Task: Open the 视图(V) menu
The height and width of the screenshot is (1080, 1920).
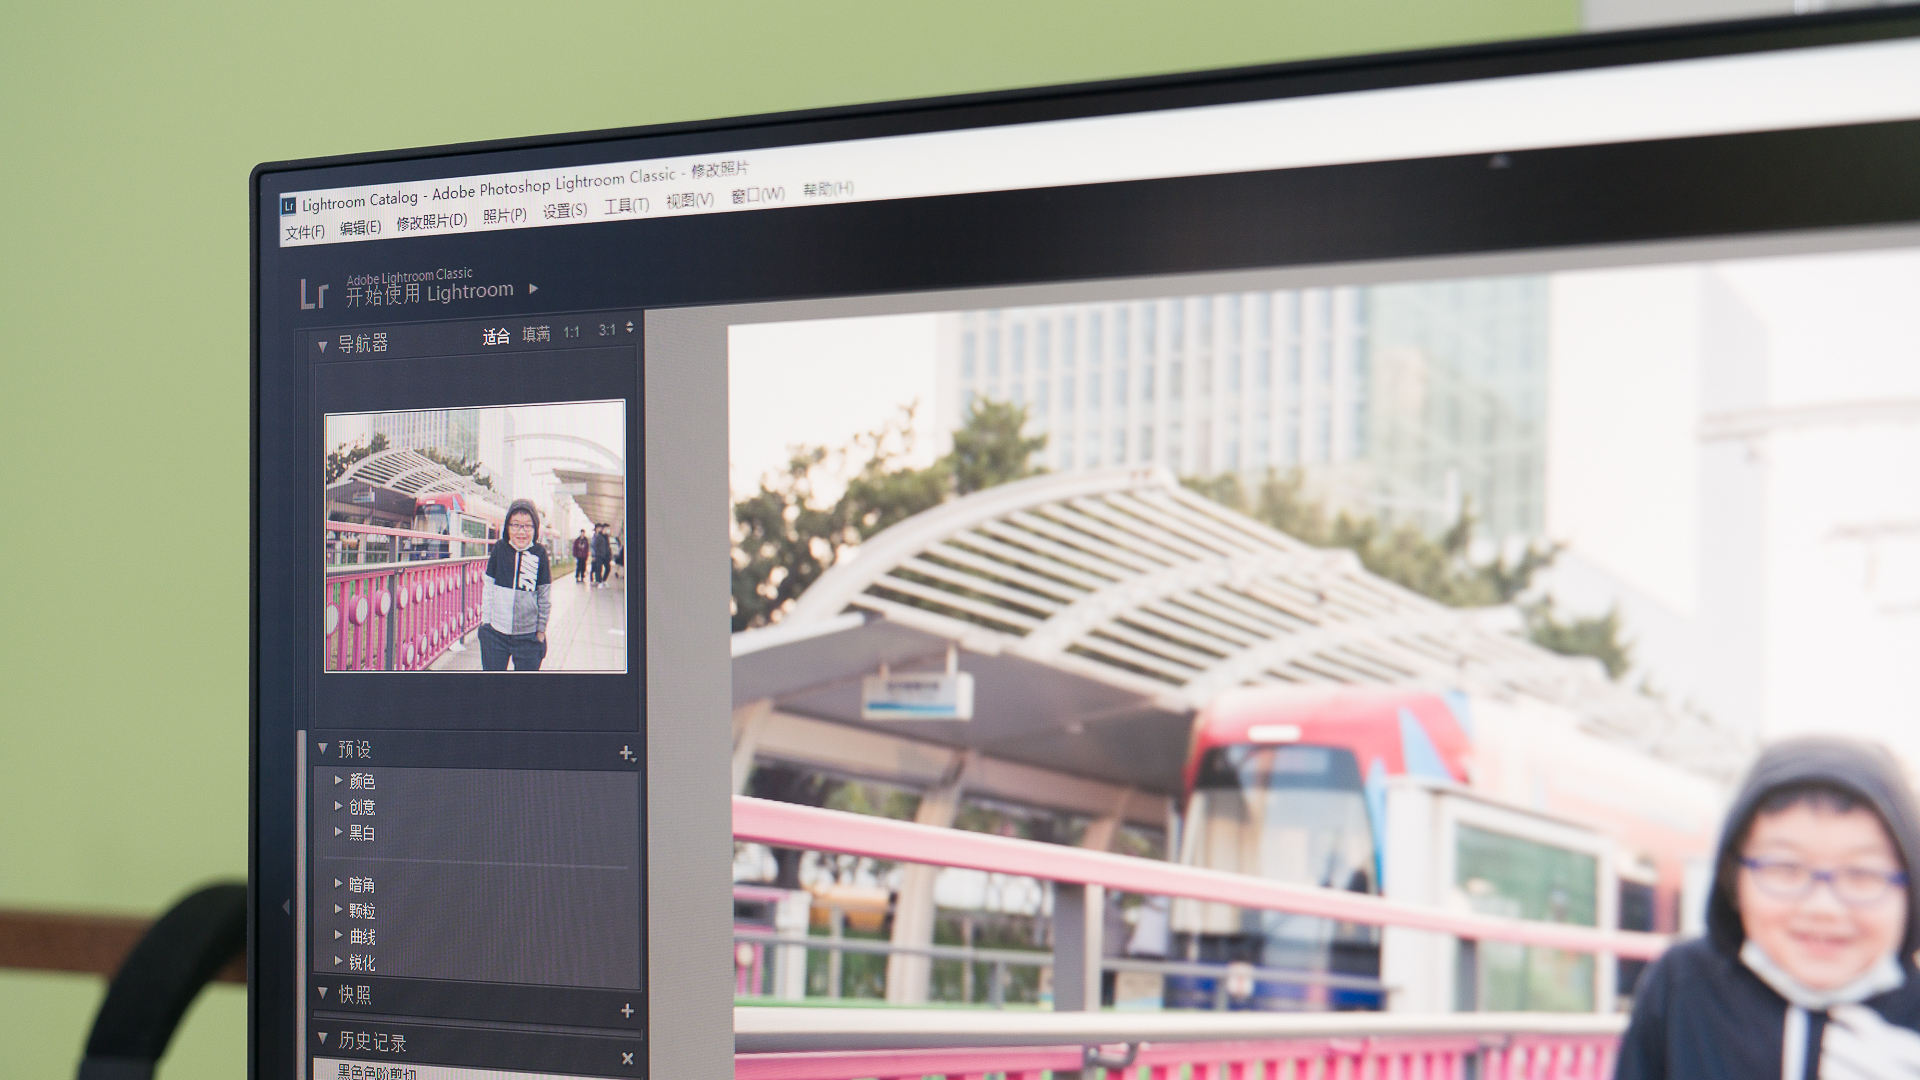Action: [690, 199]
